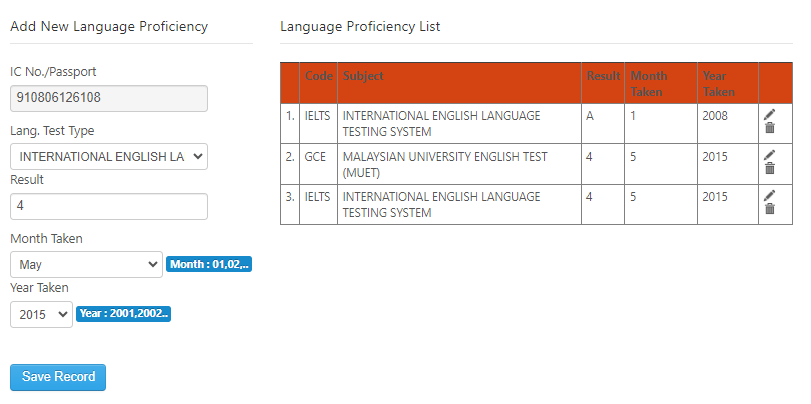Click the Code column header
The width and height of the screenshot is (811, 404).
(x=319, y=76)
